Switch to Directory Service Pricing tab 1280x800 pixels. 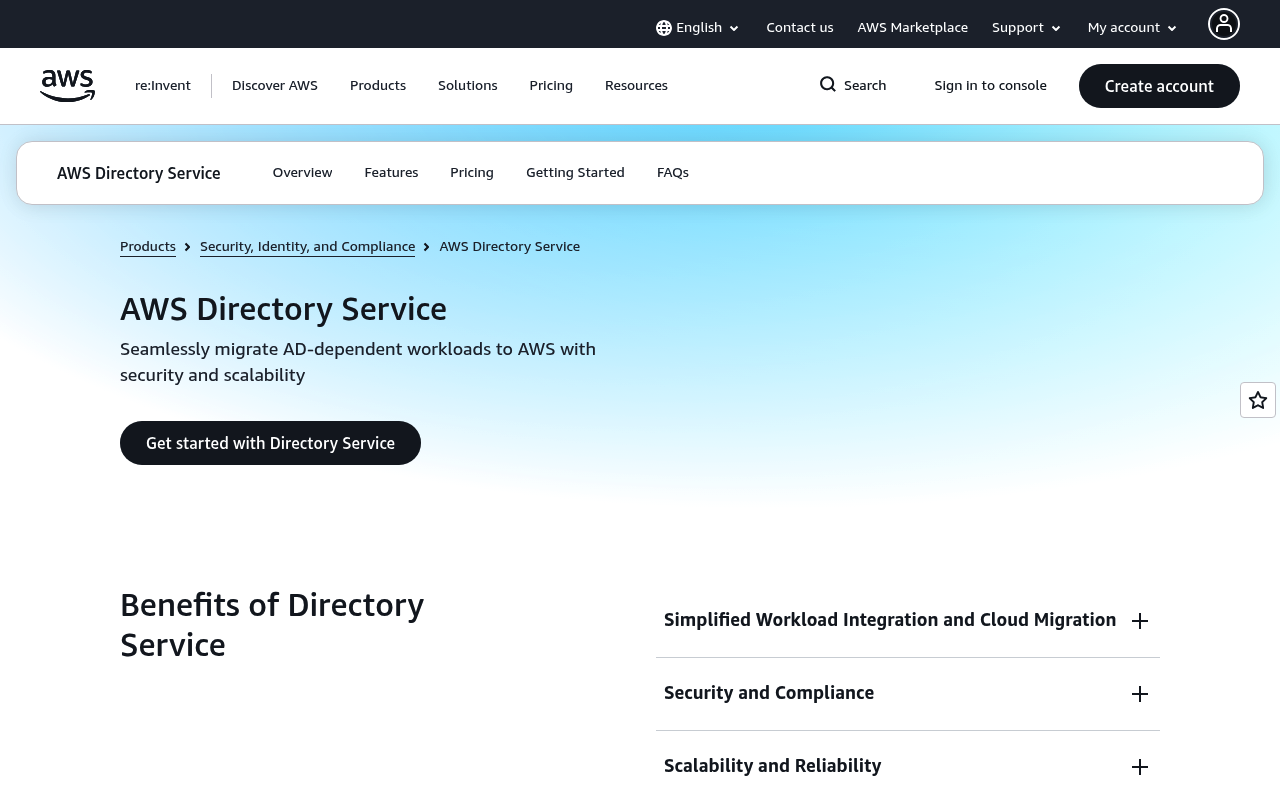click(472, 173)
